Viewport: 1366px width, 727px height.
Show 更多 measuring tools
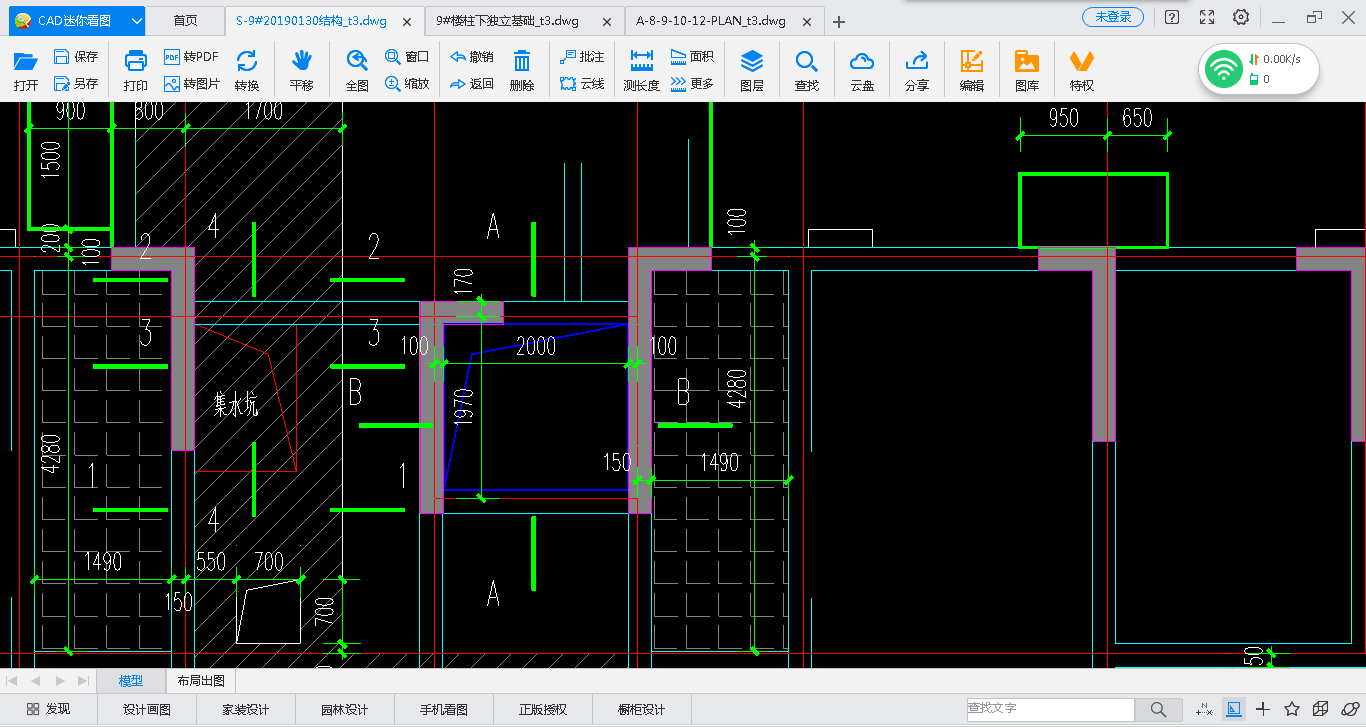click(692, 84)
